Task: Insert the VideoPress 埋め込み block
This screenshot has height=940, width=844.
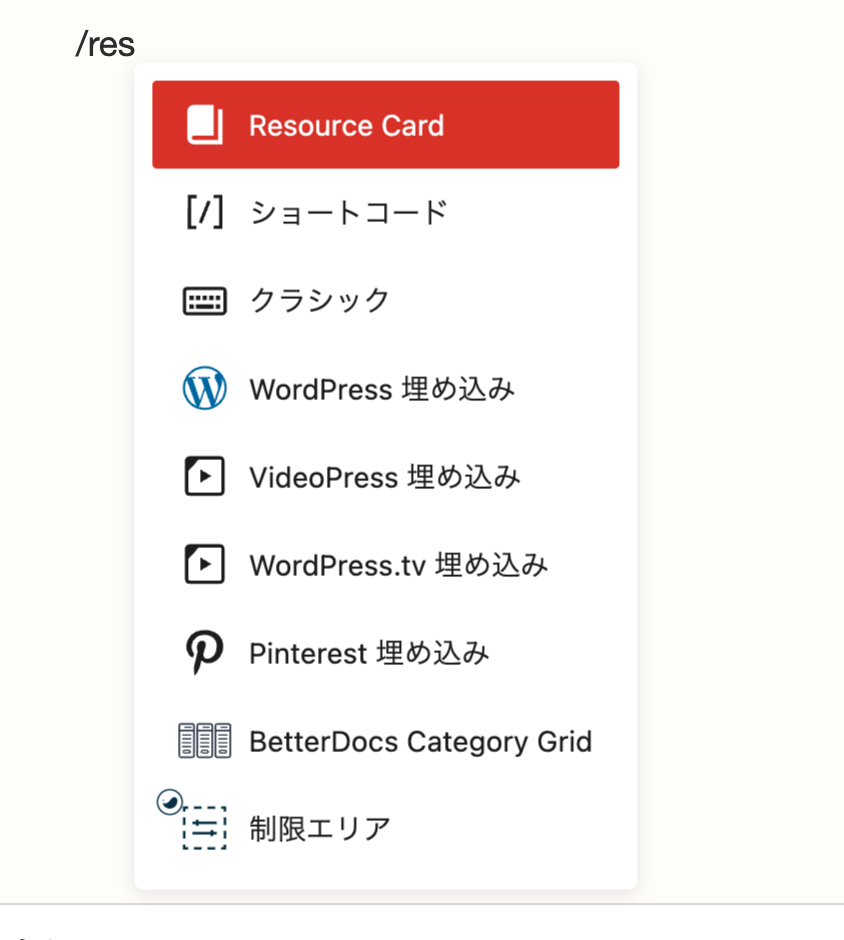Action: 385,477
